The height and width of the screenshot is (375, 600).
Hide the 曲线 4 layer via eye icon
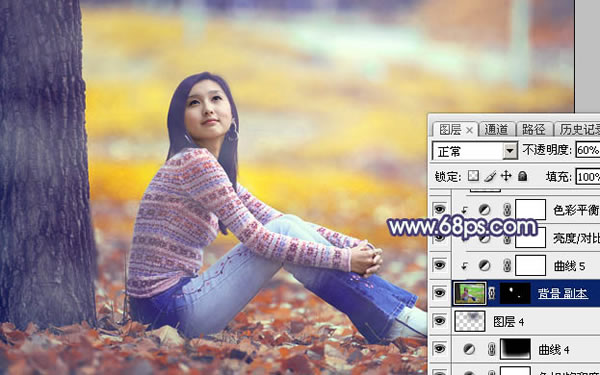click(x=439, y=349)
